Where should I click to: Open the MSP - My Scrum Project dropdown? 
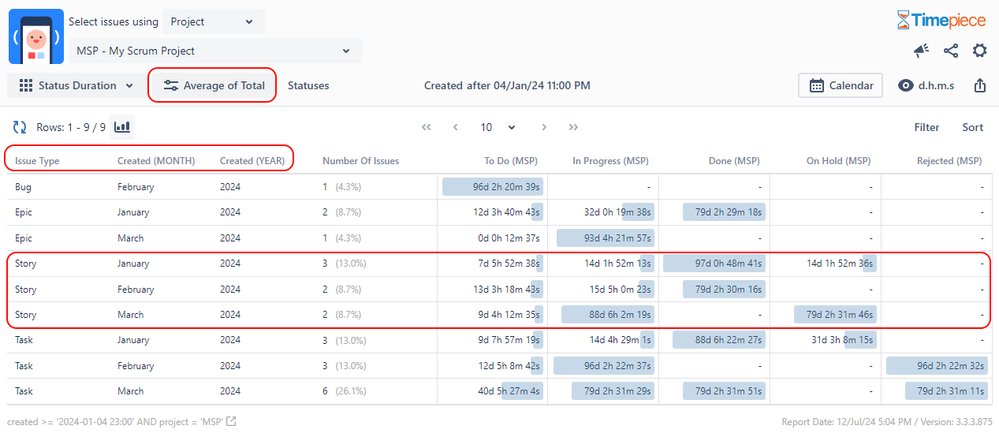(x=215, y=51)
